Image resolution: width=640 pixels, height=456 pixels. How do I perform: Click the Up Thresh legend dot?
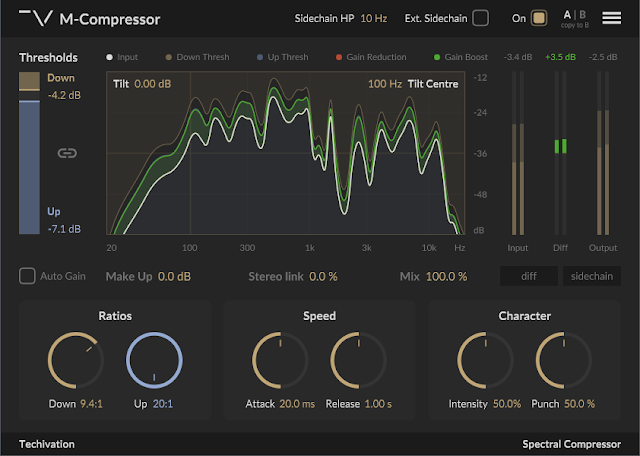[x=260, y=57]
